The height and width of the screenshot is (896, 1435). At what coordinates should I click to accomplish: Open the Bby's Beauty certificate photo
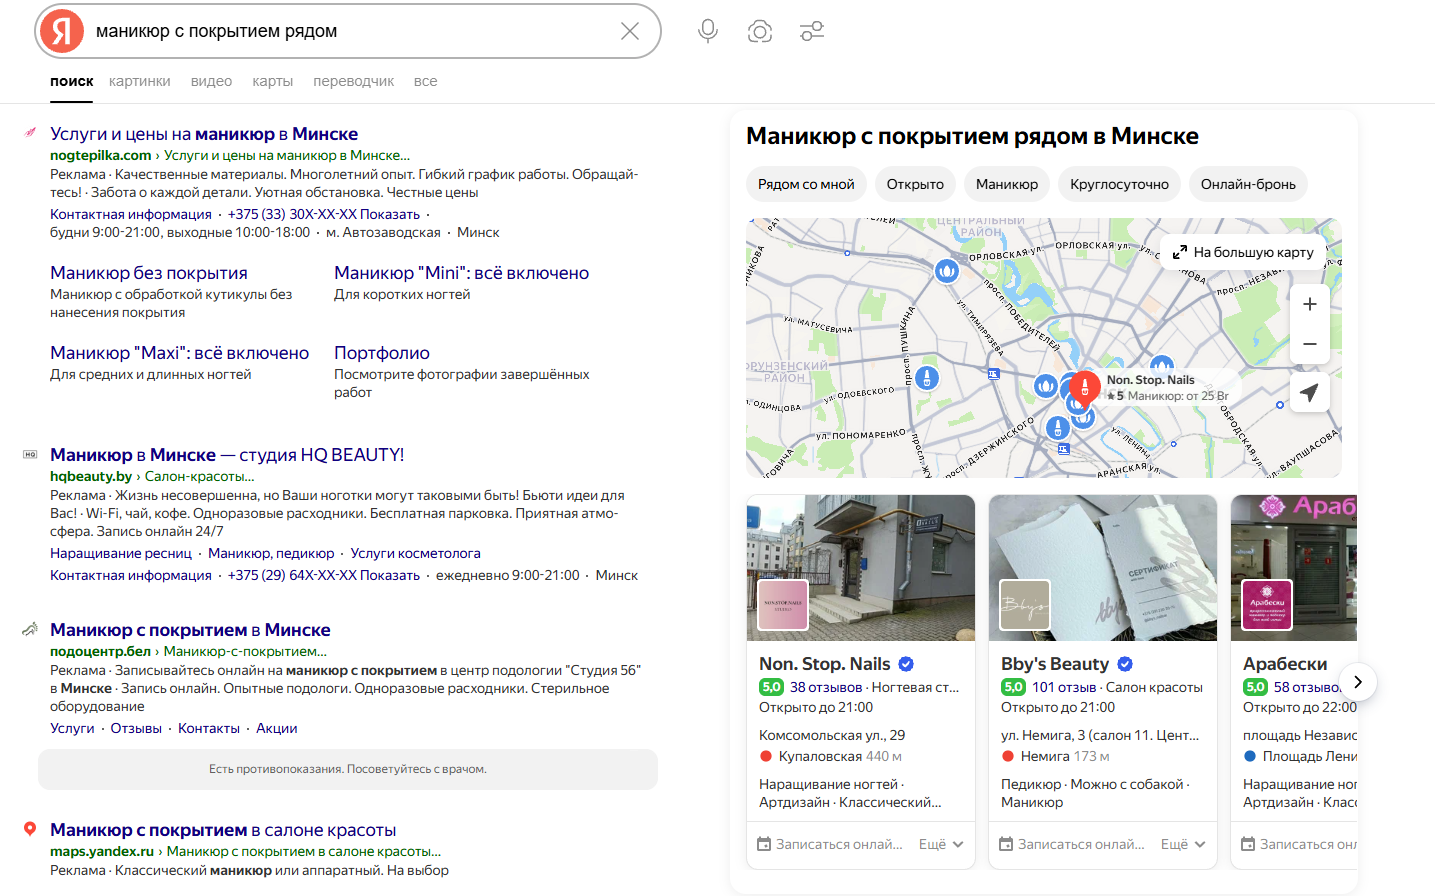pyautogui.click(x=1103, y=567)
